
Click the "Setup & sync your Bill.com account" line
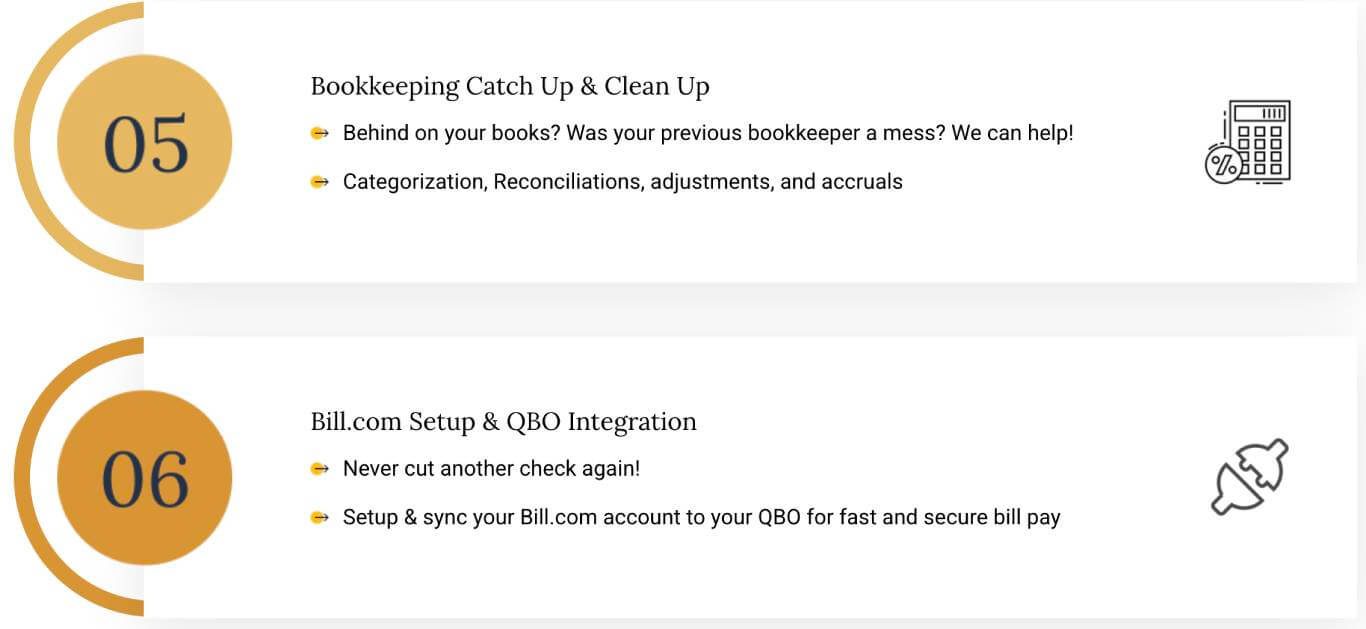(x=702, y=517)
